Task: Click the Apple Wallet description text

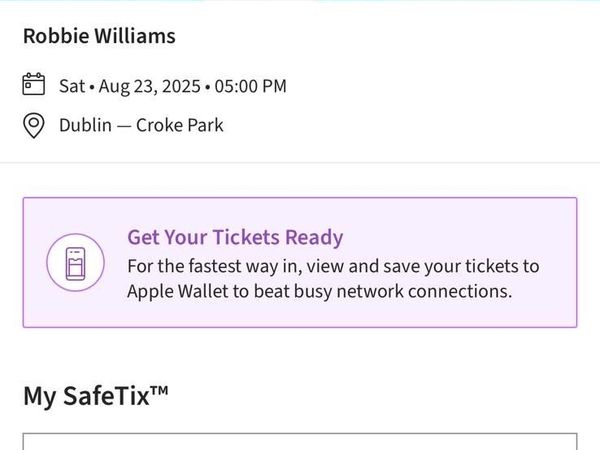Action: 333,279
